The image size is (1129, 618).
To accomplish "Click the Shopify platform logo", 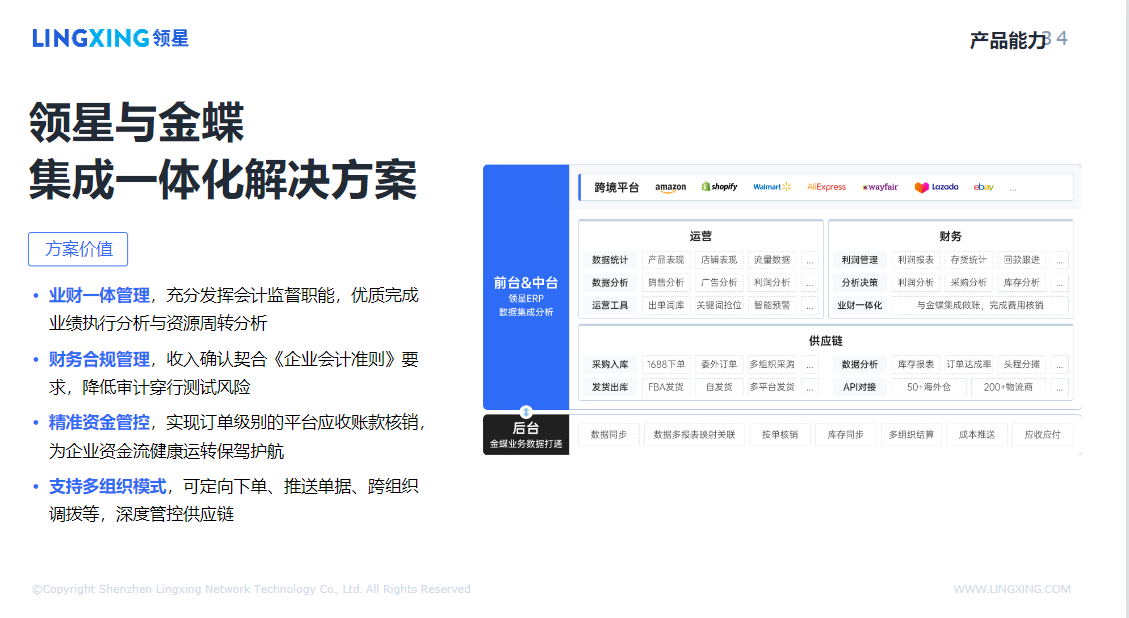I will click(x=719, y=187).
